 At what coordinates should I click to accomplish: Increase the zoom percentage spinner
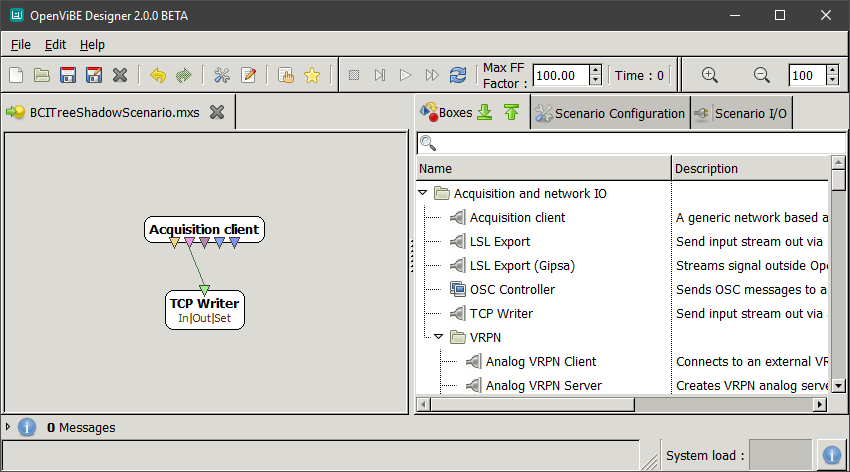833,70
